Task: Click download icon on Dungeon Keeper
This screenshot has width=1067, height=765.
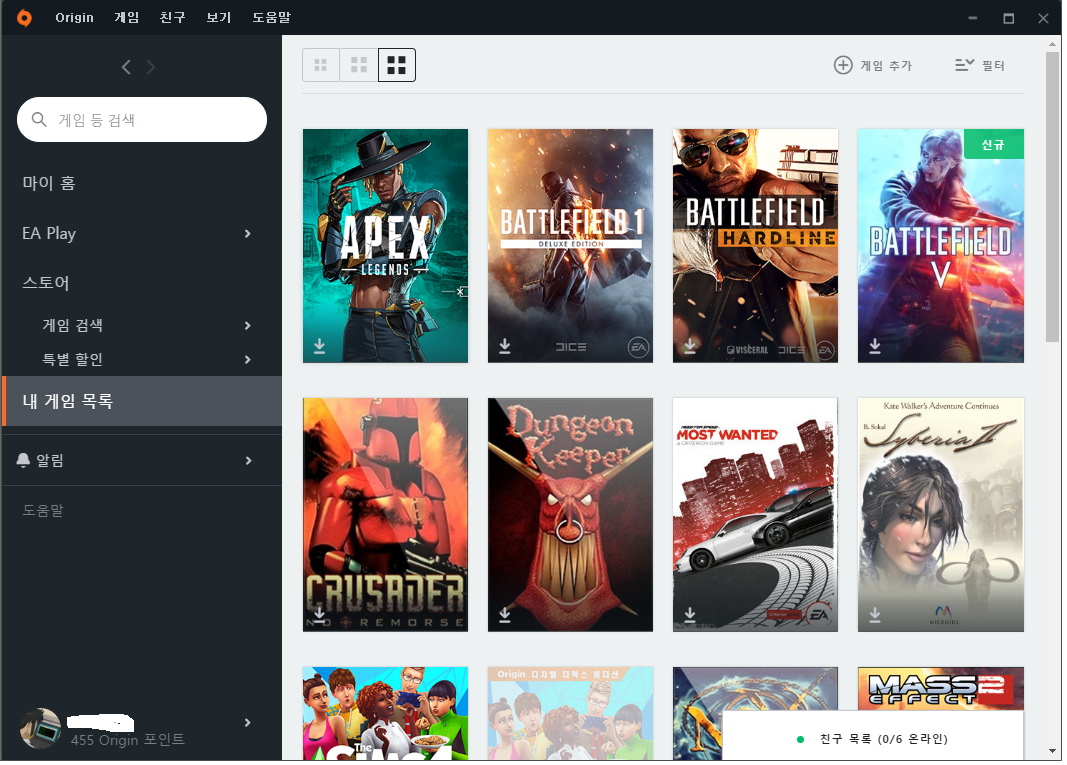Action: (504, 615)
